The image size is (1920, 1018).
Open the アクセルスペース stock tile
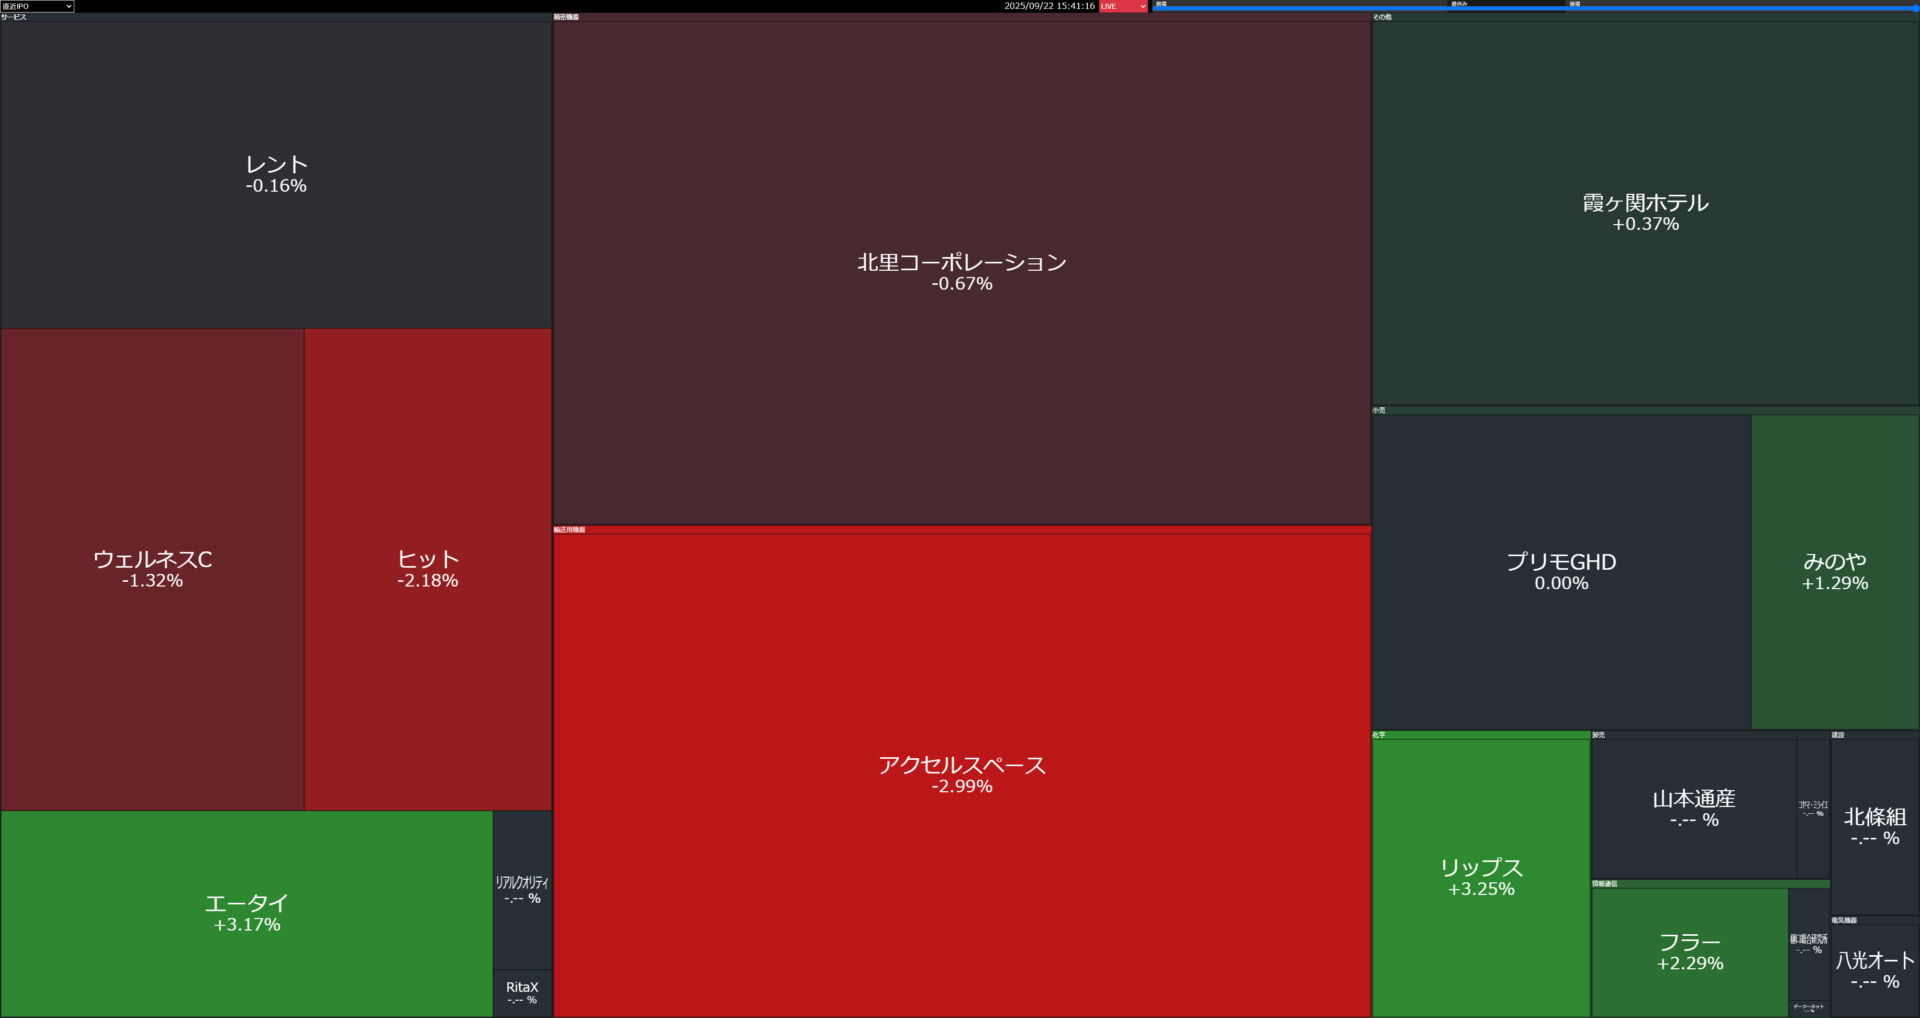(x=961, y=775)
